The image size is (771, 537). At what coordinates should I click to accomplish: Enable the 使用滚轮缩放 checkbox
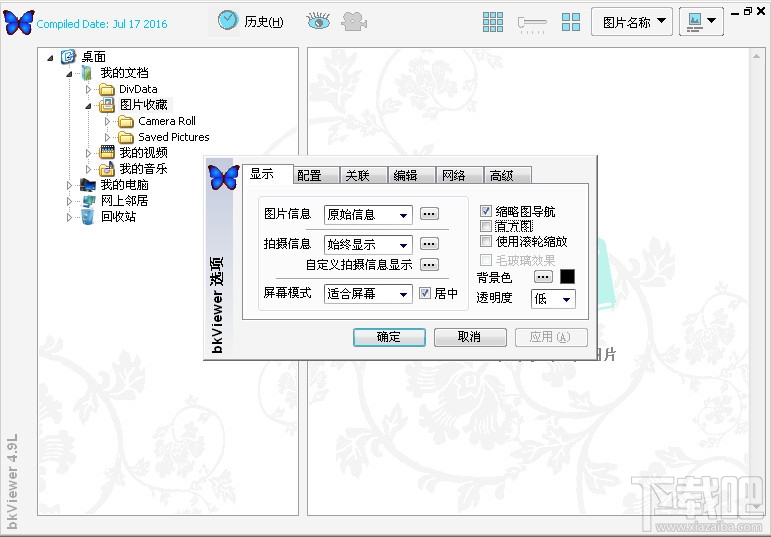[x=486, y=241]
